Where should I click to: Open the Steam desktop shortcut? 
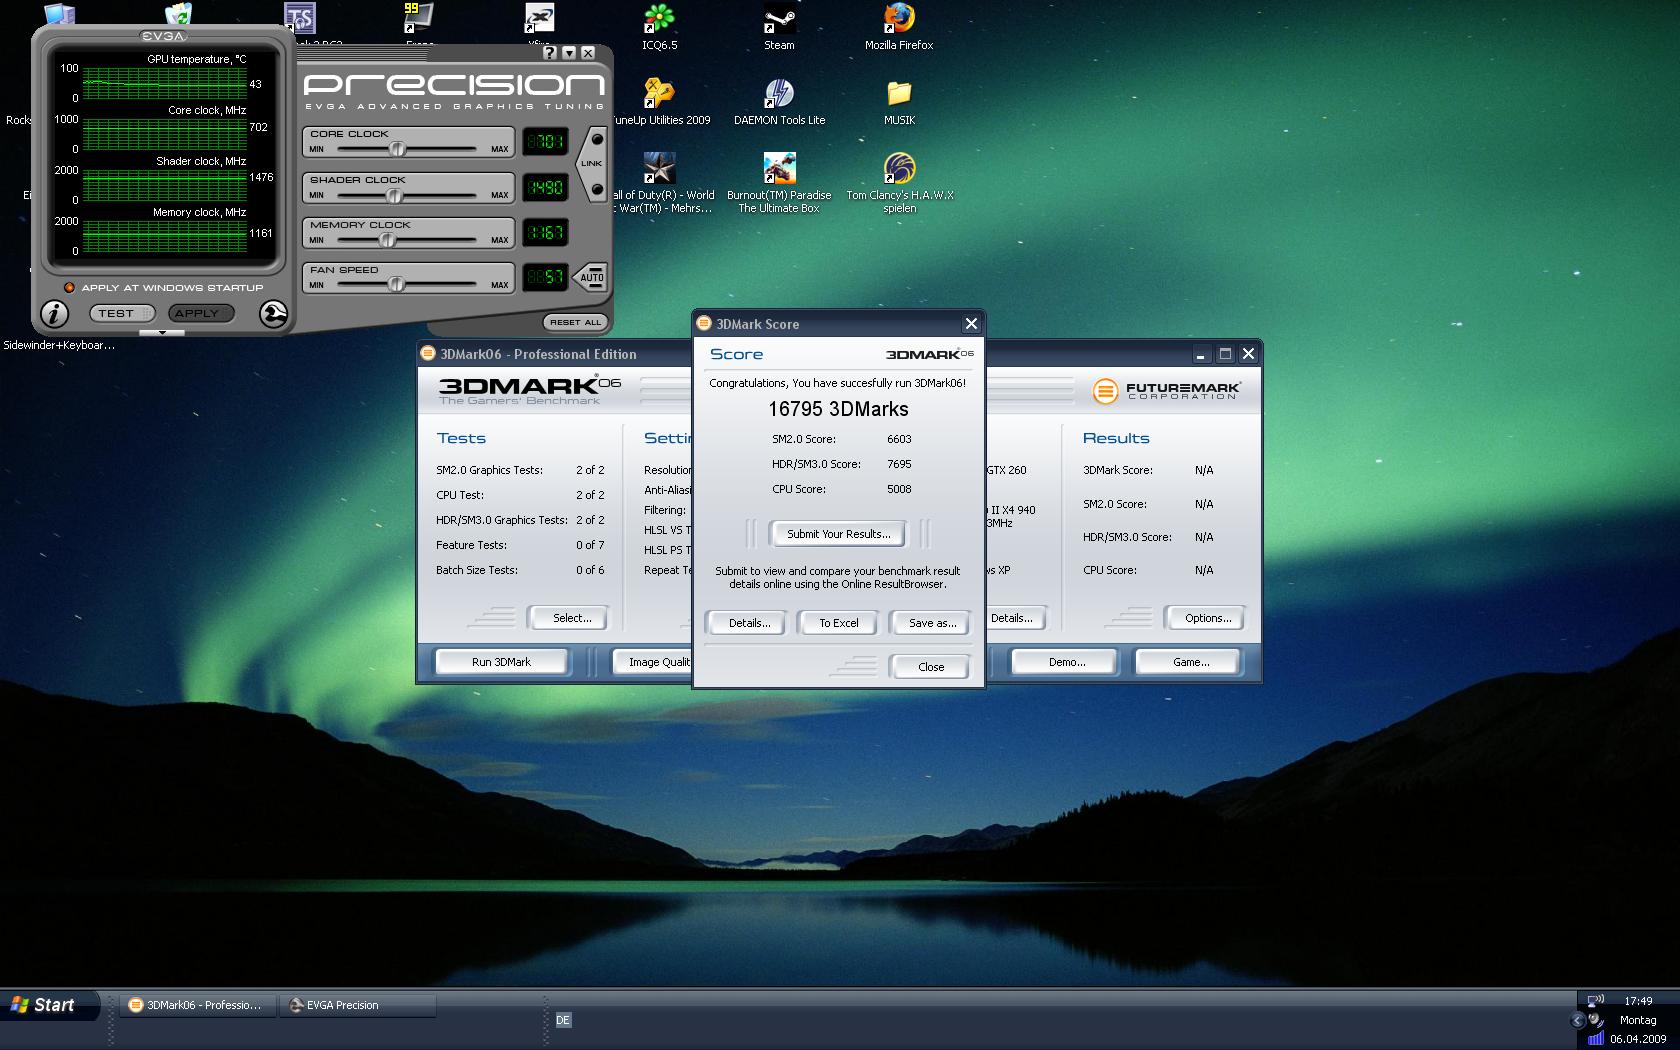pos(779,27)
